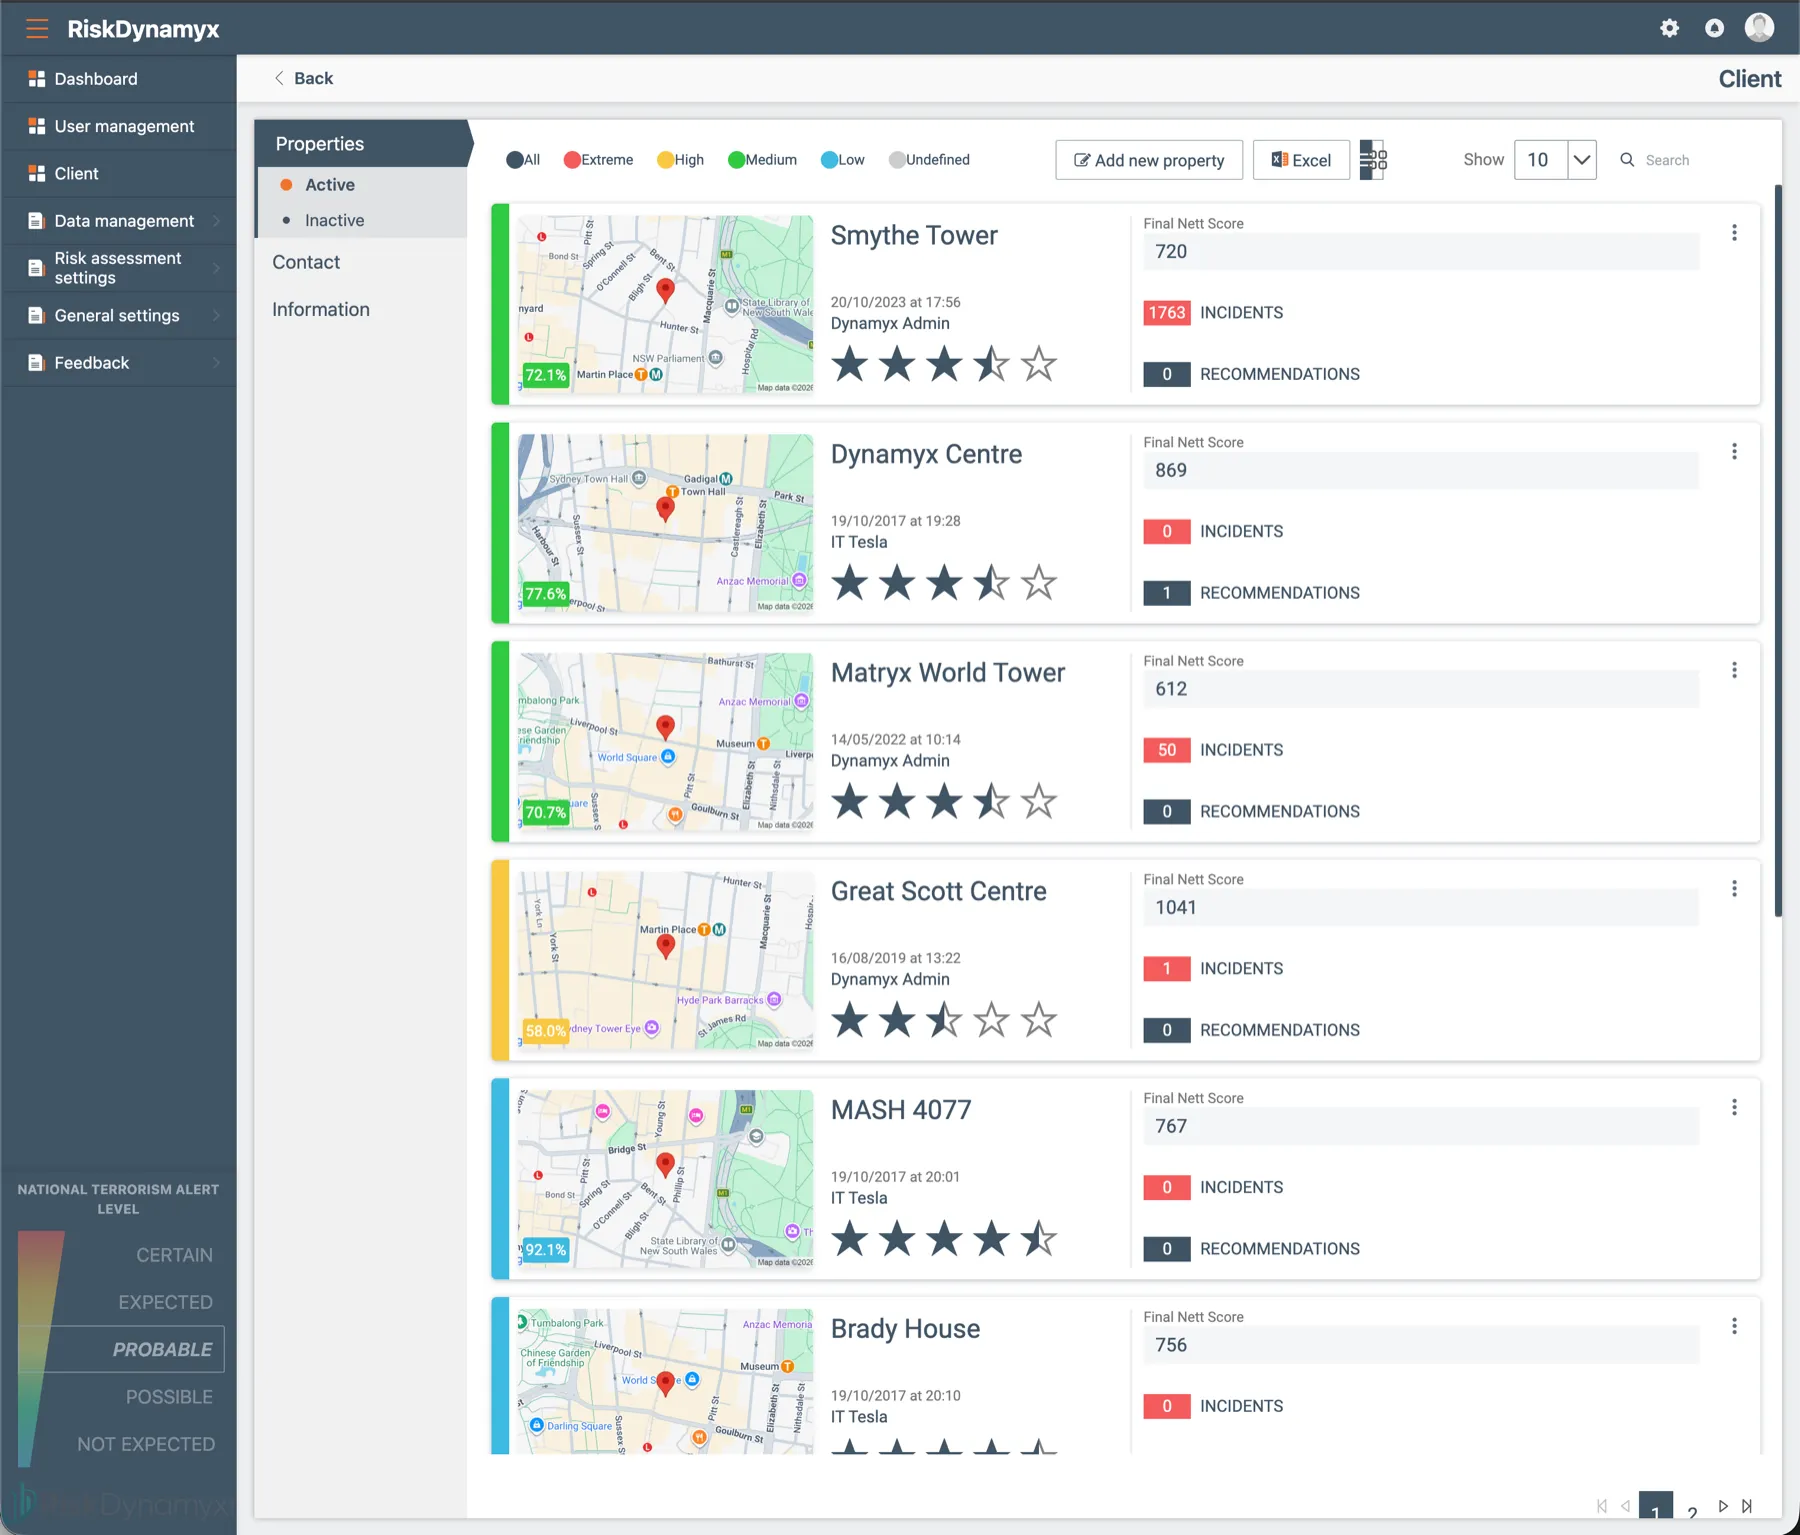
Task: Open Matryx World Tower kebab menu
Action: 1734,670
